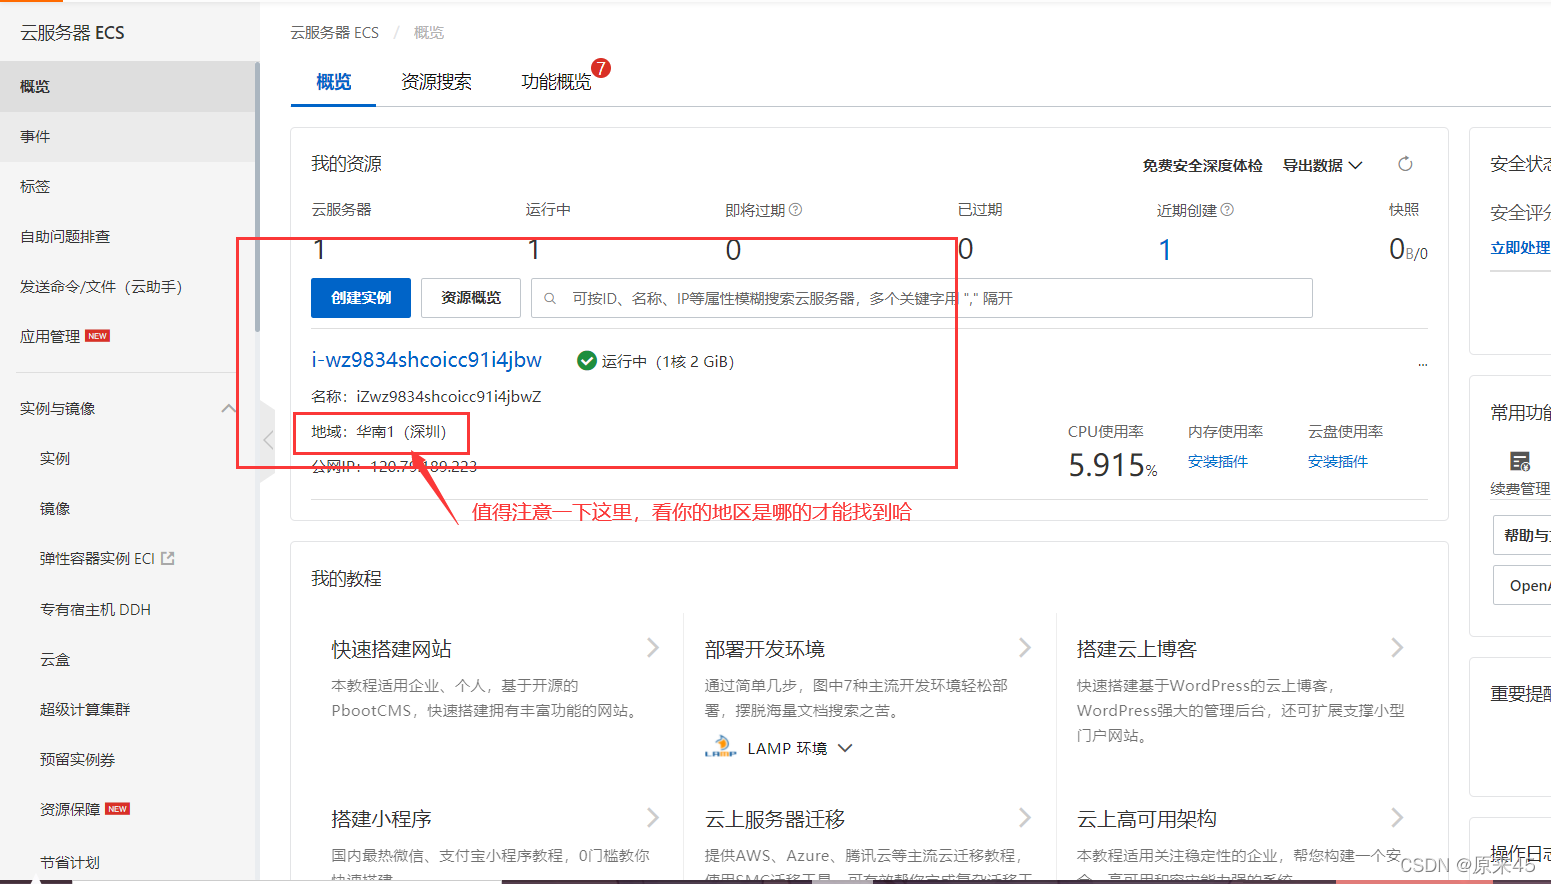Click the NEW badge beside 应用管理
This screenshot has height=884, width=1551.
pyautogui.click(x=98, y=336)
